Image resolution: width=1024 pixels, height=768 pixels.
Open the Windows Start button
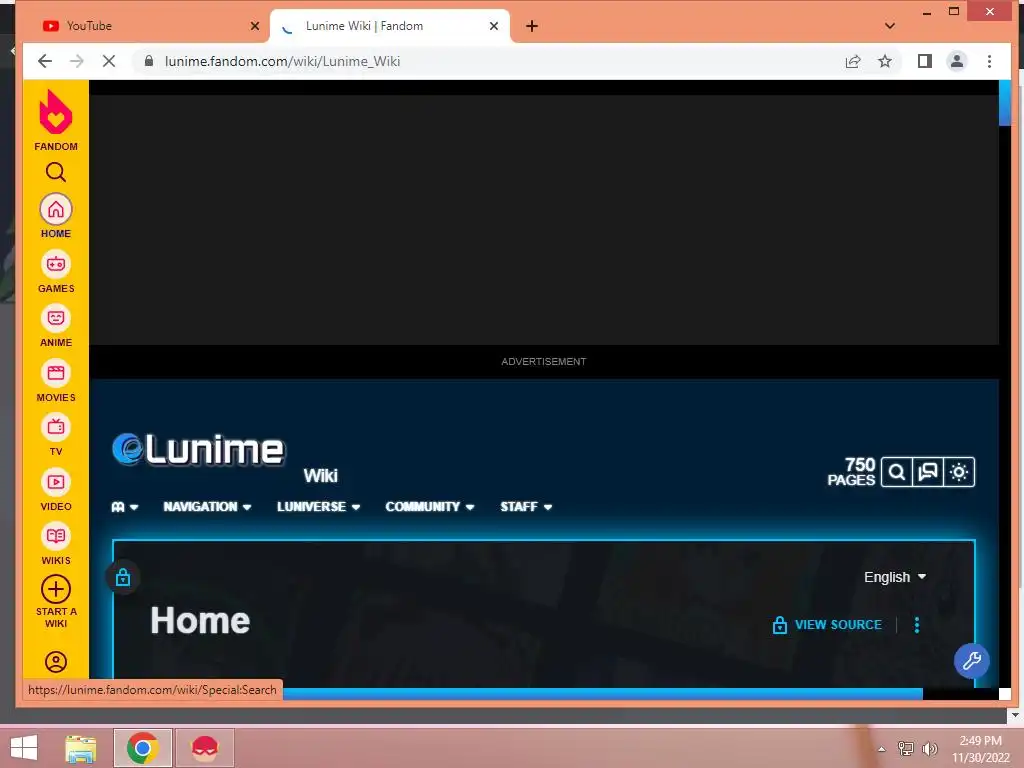click(24, 748)
